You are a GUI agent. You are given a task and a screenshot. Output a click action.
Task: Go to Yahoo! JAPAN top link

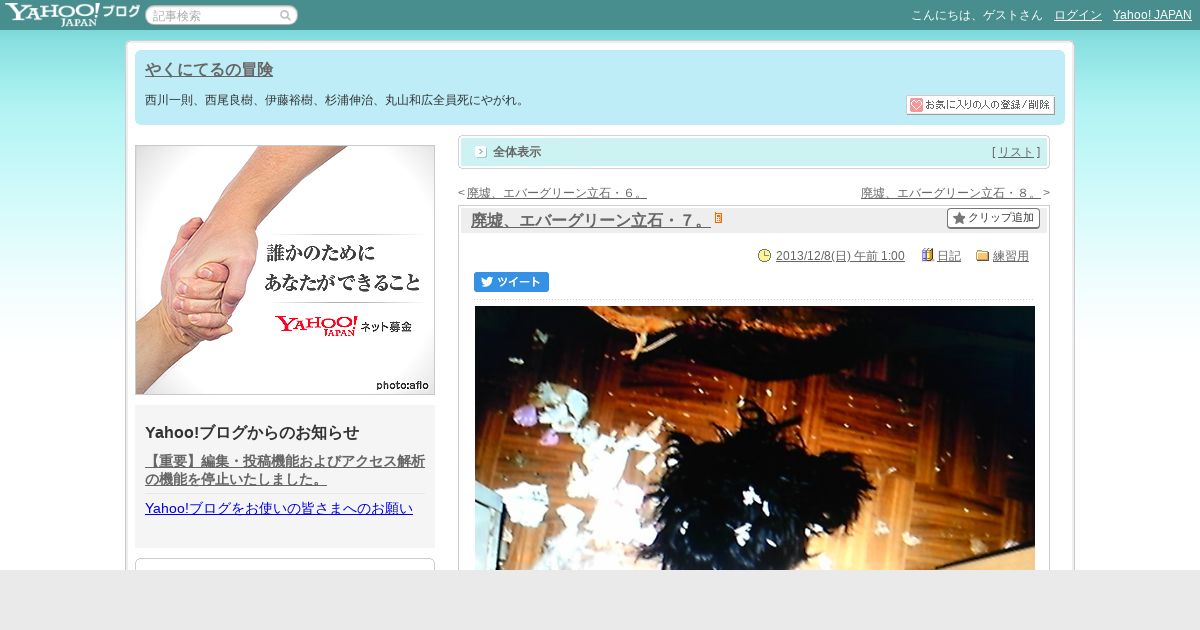(1152, 15)
